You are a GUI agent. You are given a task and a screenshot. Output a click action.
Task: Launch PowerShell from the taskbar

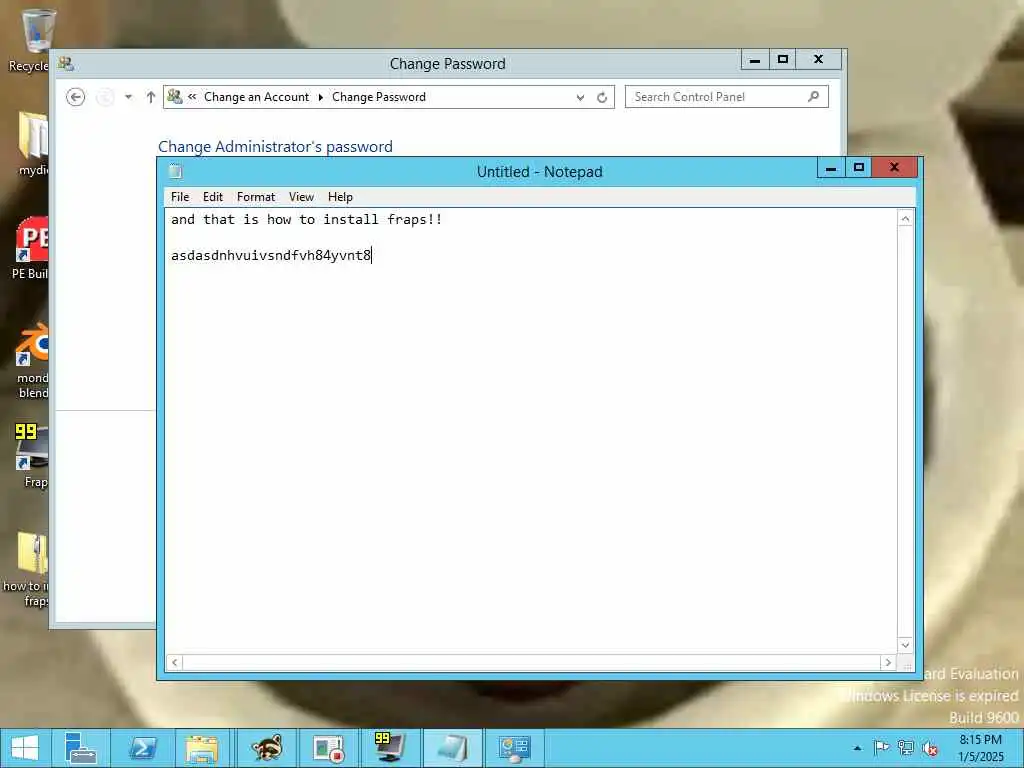pos(142,748)
